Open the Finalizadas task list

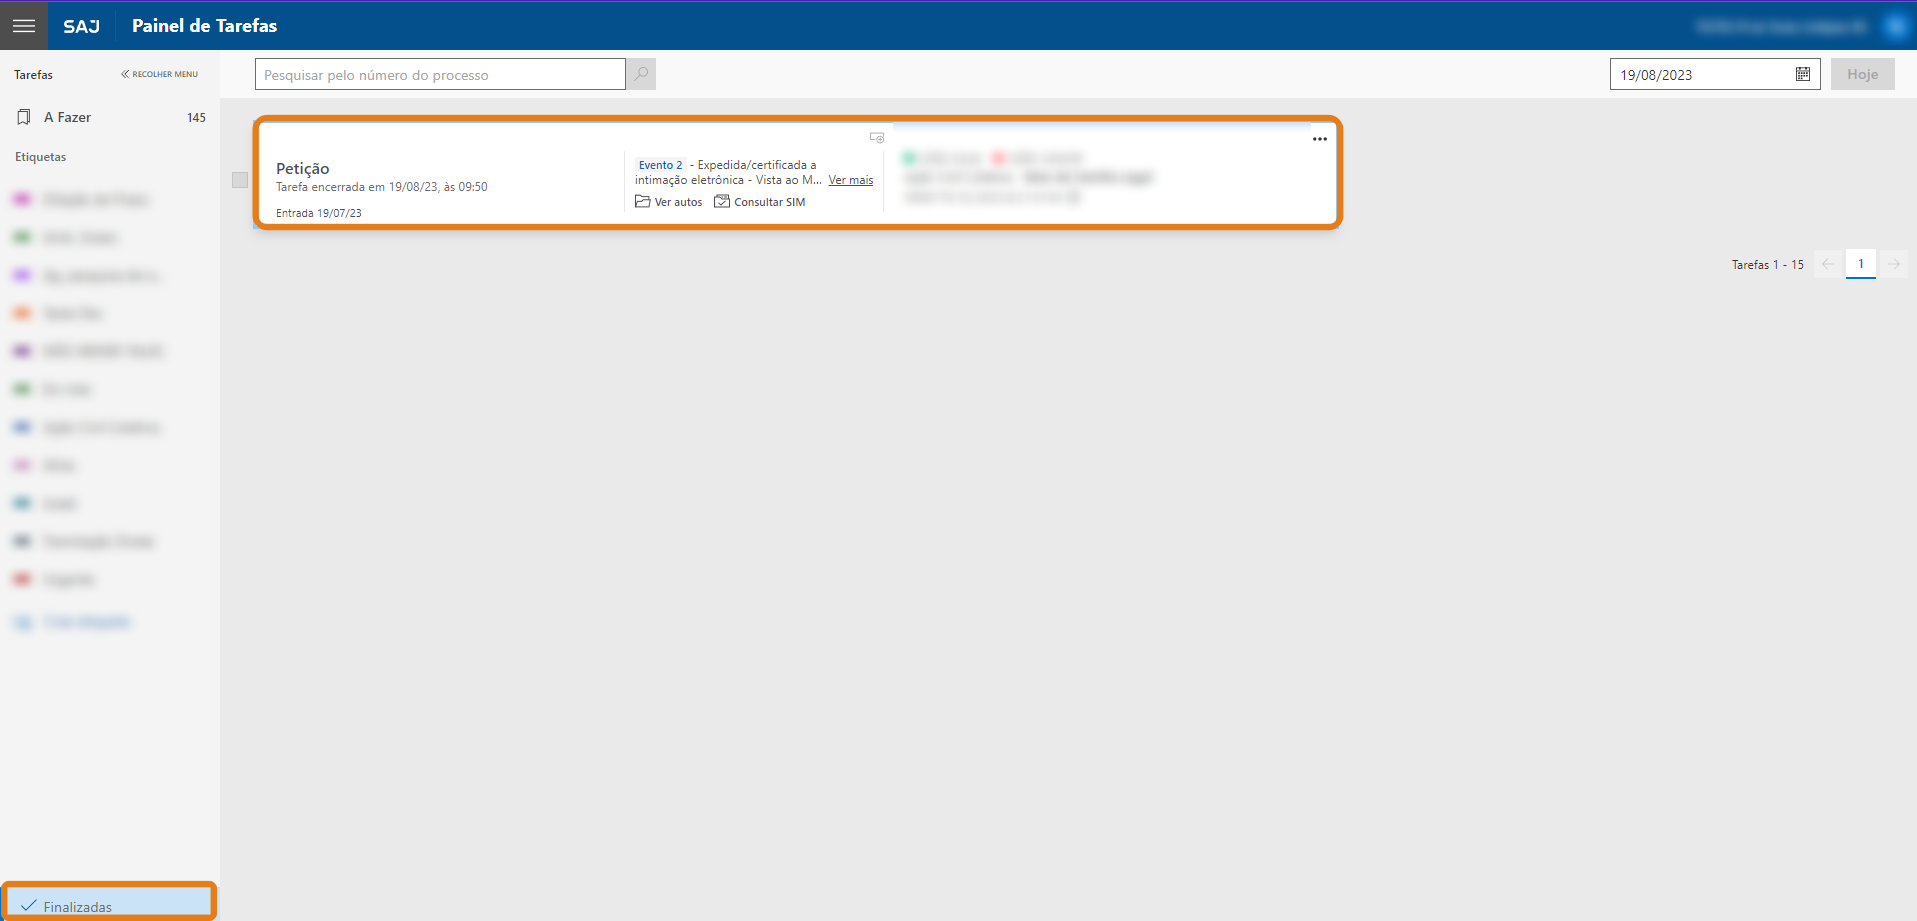tap(78, 906)
